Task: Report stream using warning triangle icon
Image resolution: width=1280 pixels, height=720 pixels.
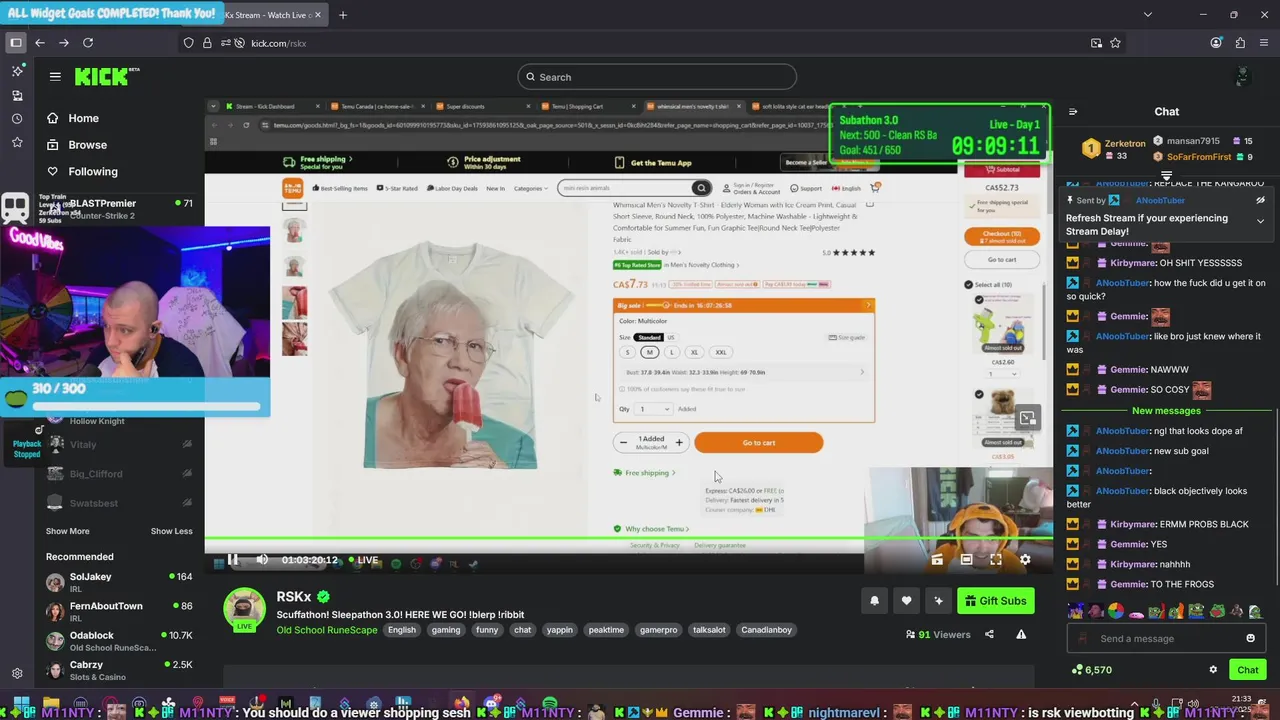Action: (1021, 634)
